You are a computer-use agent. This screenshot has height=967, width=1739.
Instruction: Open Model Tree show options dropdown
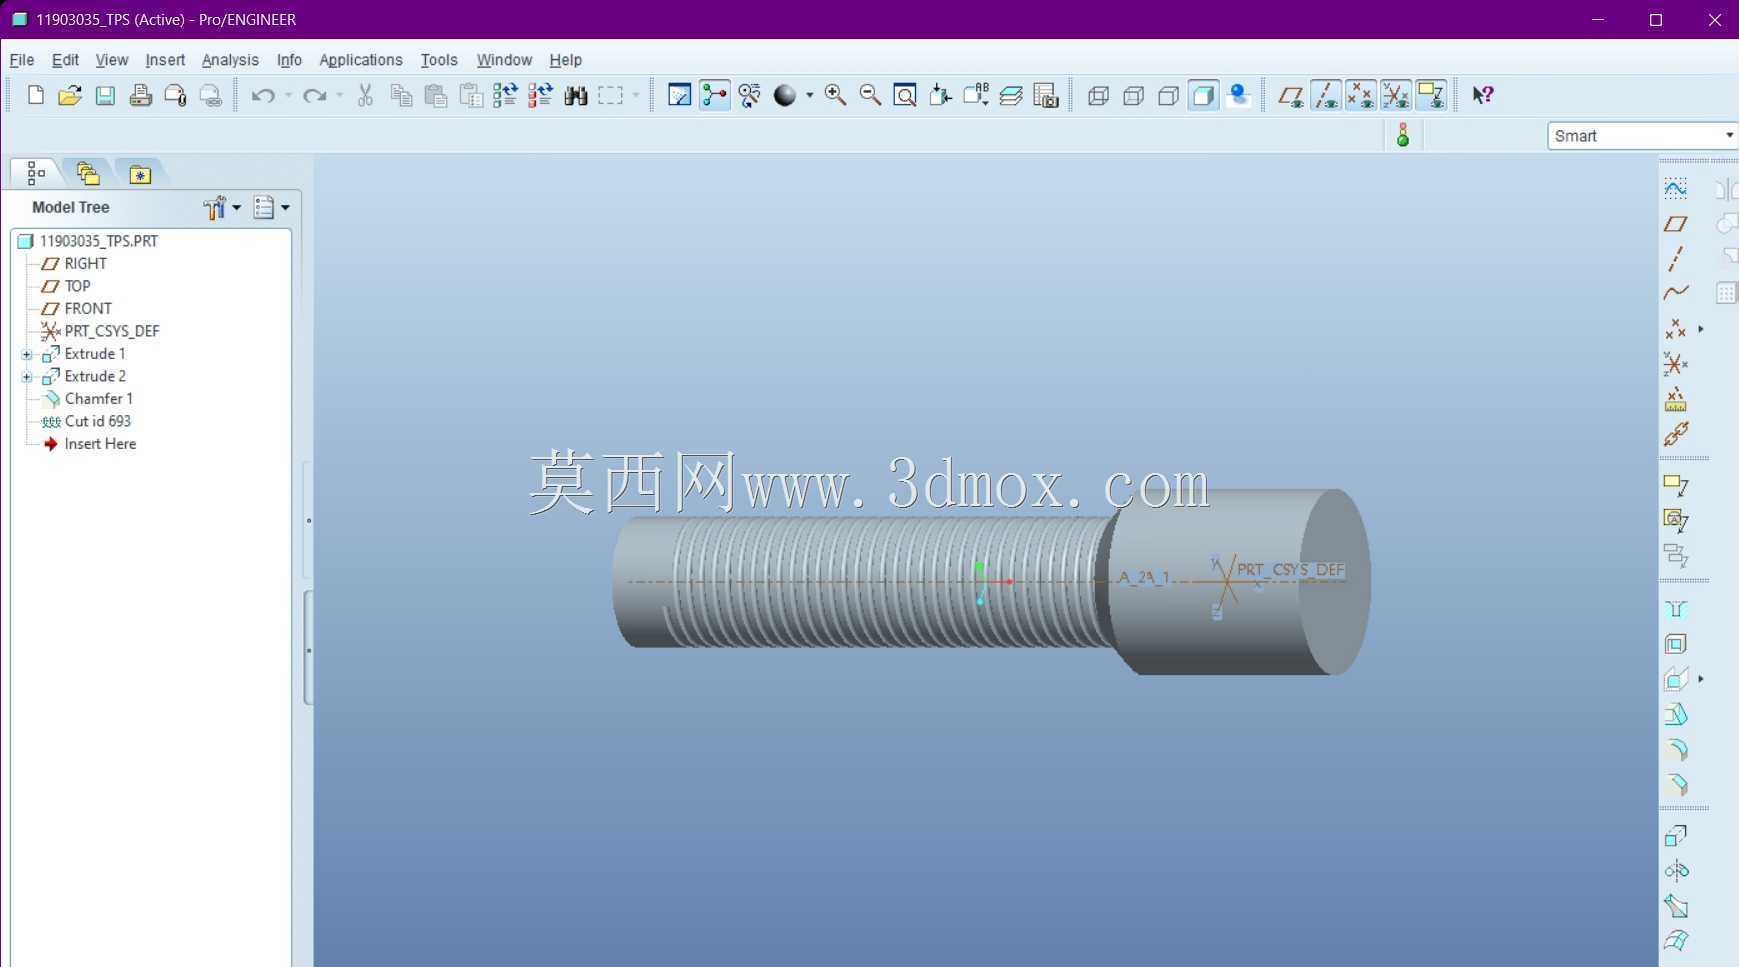[271, 207]
